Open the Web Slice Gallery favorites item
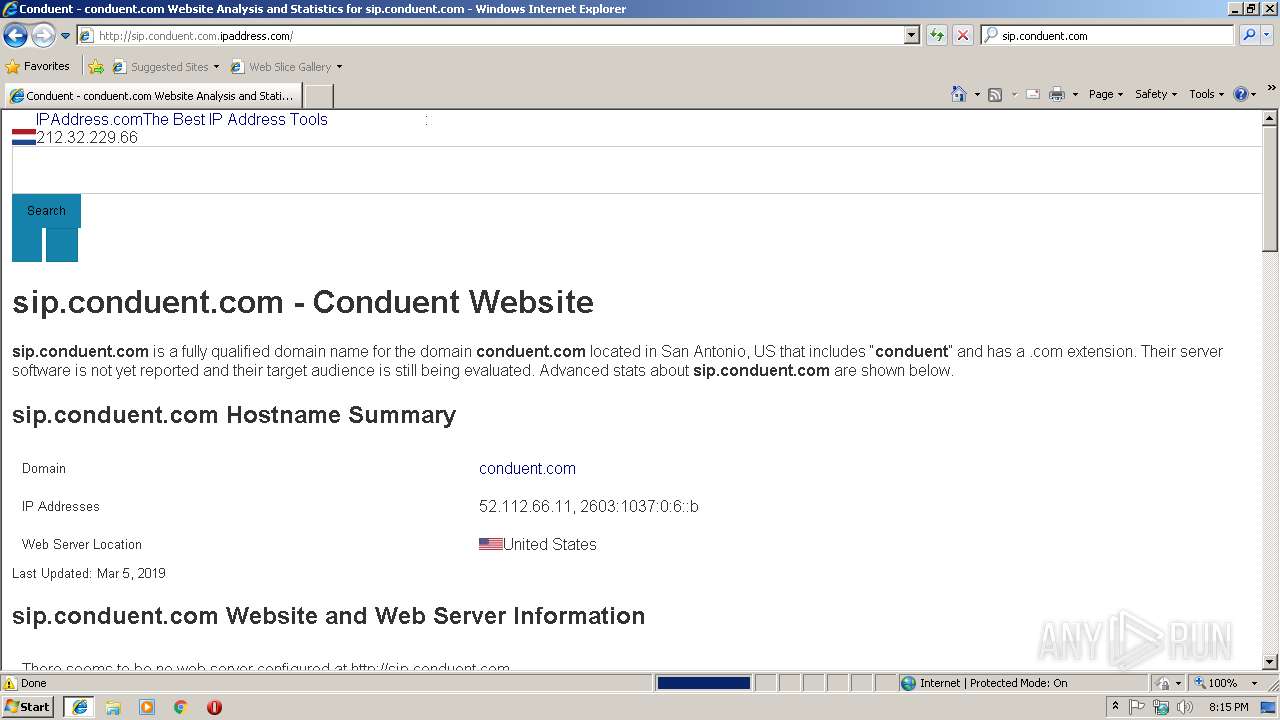The width and height of the screenshot is (1280, 720). click(x=286, y=67)
